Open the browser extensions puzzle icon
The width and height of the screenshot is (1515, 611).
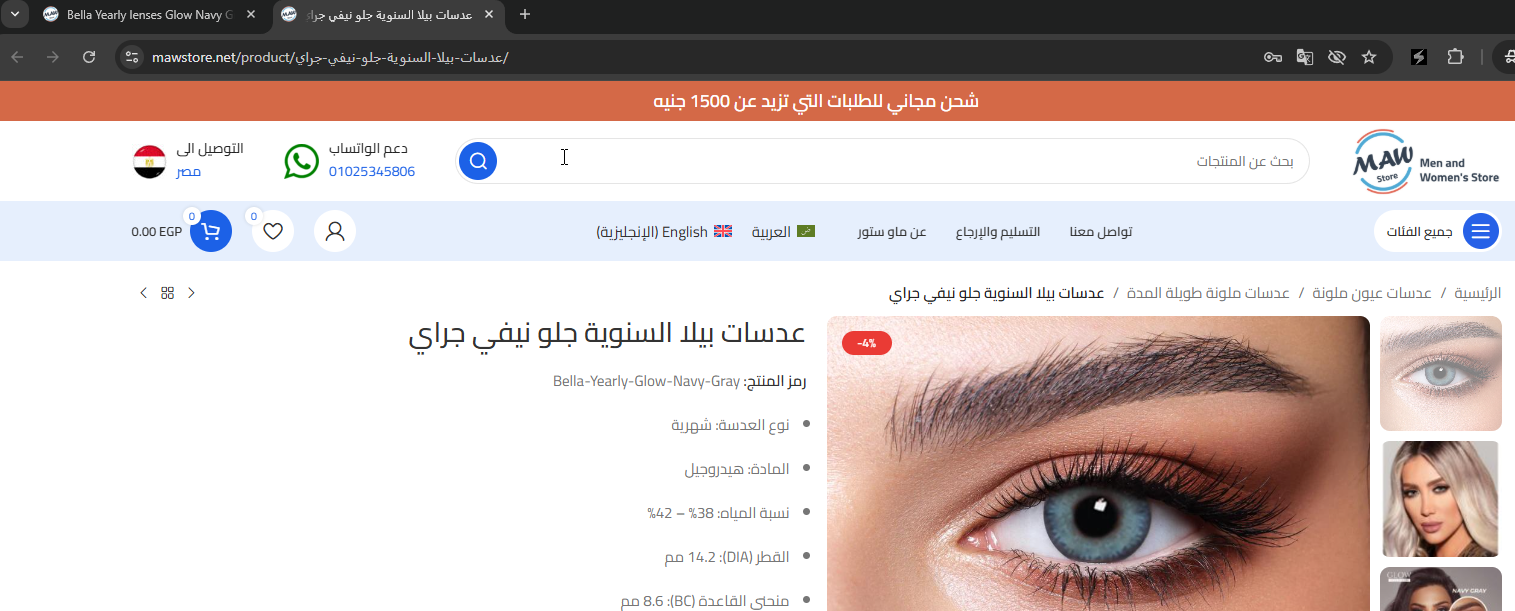pos(1456,57)
